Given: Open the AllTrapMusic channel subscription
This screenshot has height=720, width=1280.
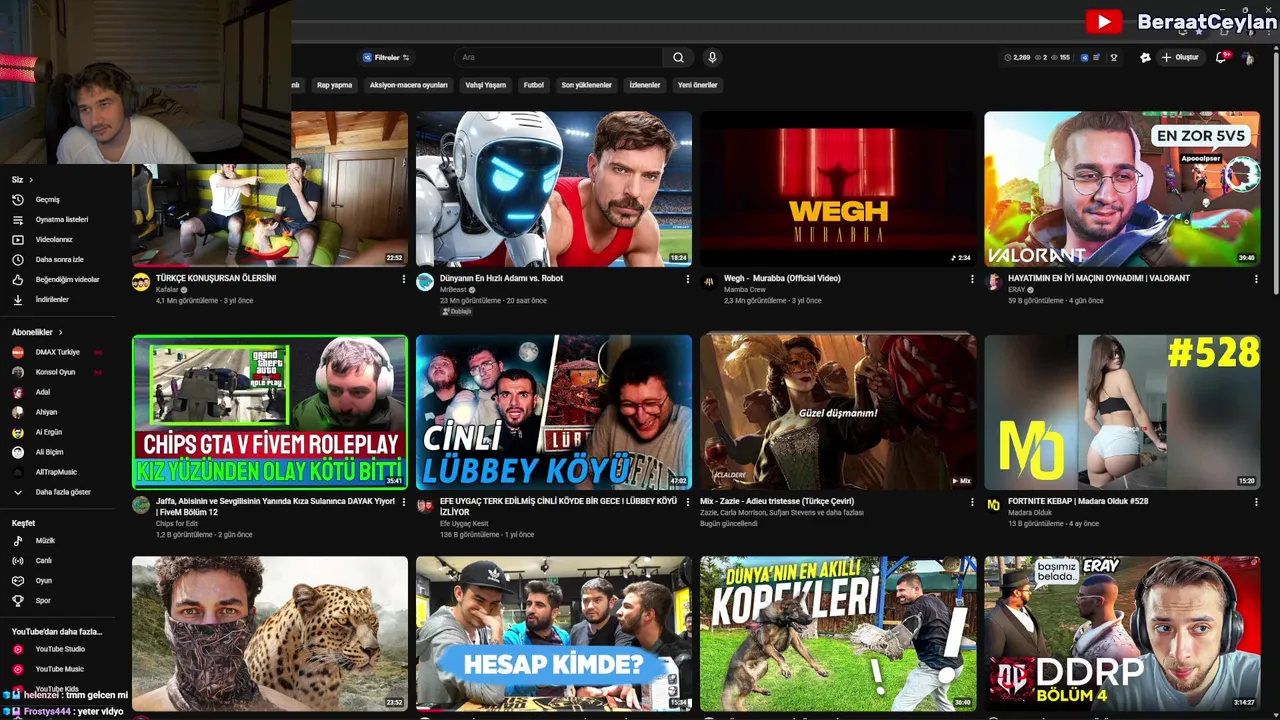Looking at the screenshot, I should click(x=56, y=472).
